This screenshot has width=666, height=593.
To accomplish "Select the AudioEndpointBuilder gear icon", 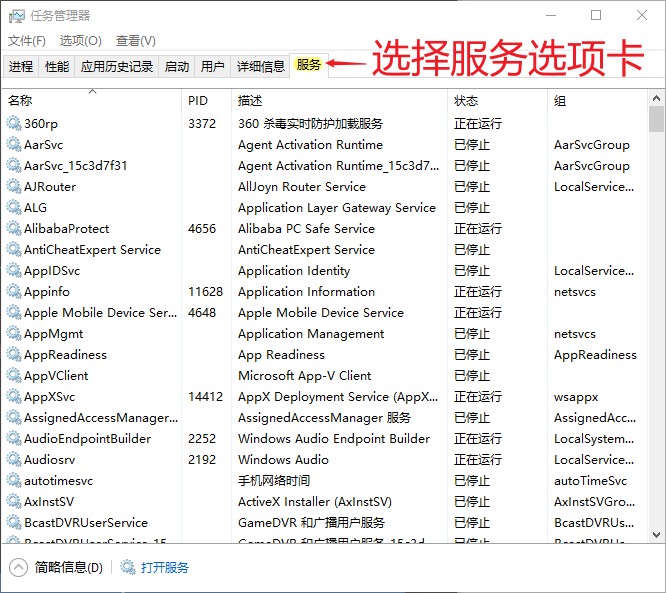I will coord(14,438).
